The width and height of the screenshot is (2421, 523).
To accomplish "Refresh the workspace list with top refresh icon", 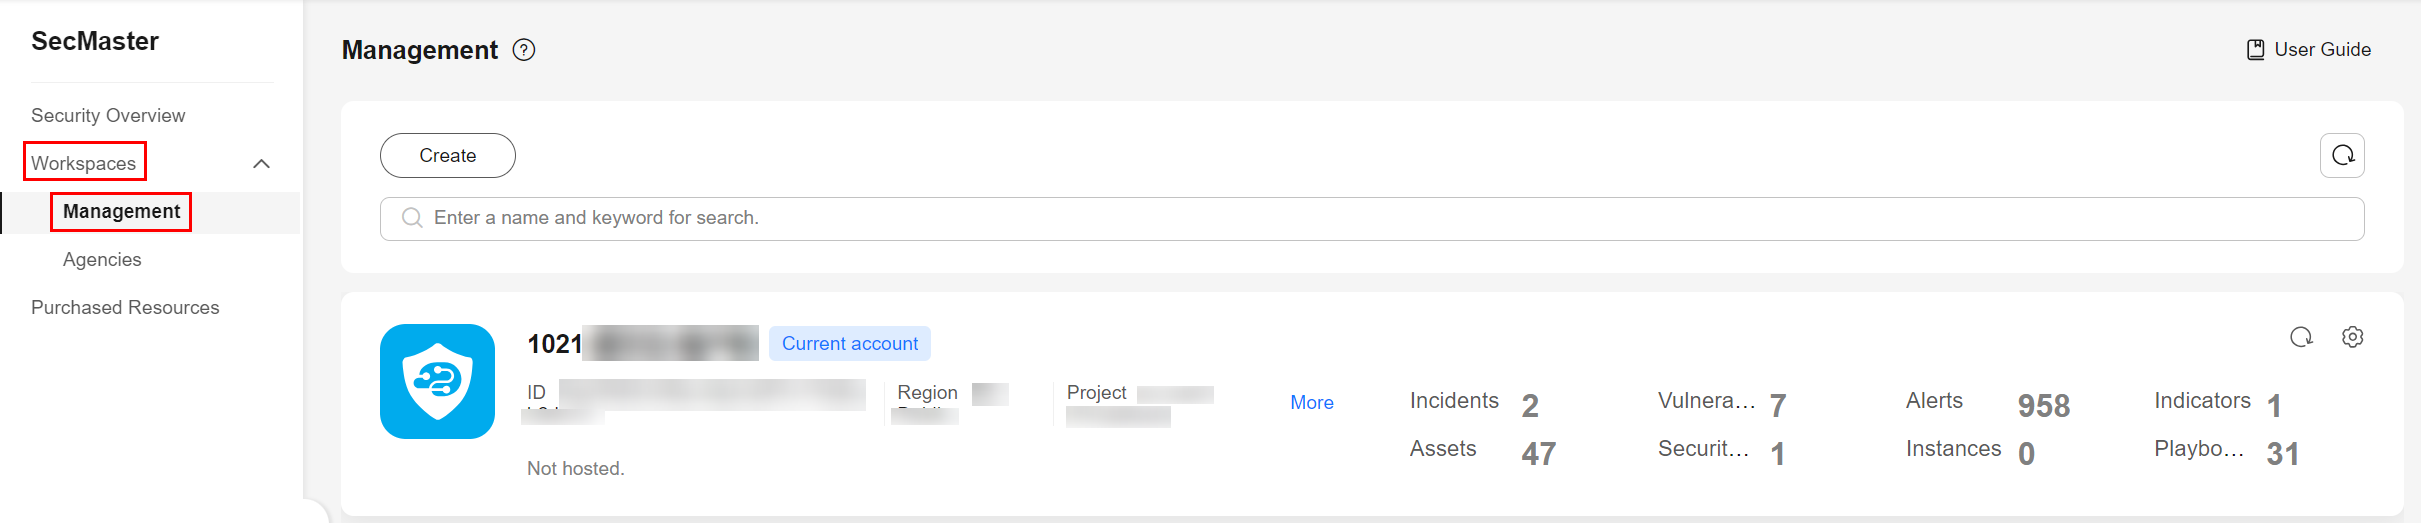I will [2342, 156].
